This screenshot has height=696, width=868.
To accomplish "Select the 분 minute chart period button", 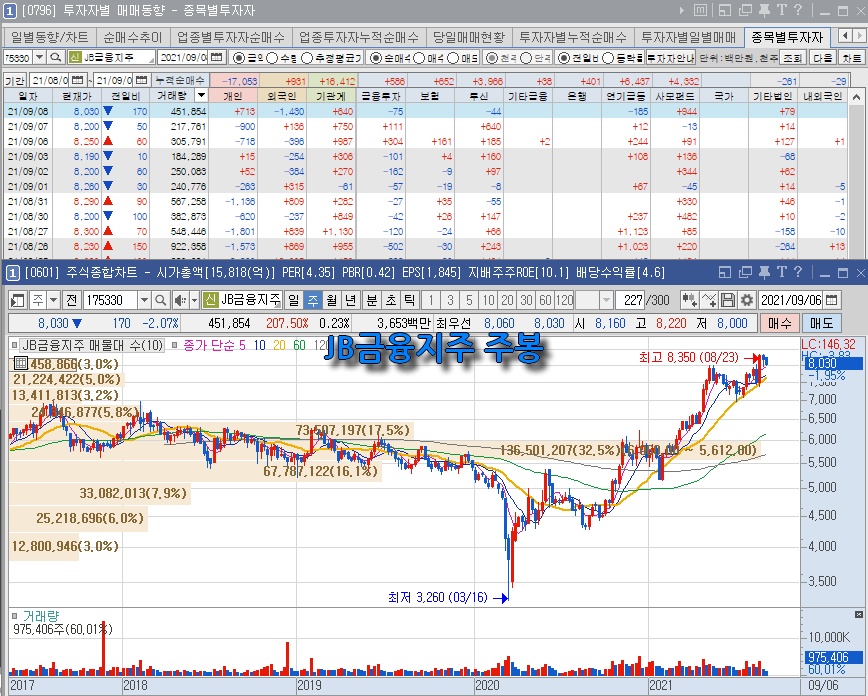I will click(x=372, y=301).
